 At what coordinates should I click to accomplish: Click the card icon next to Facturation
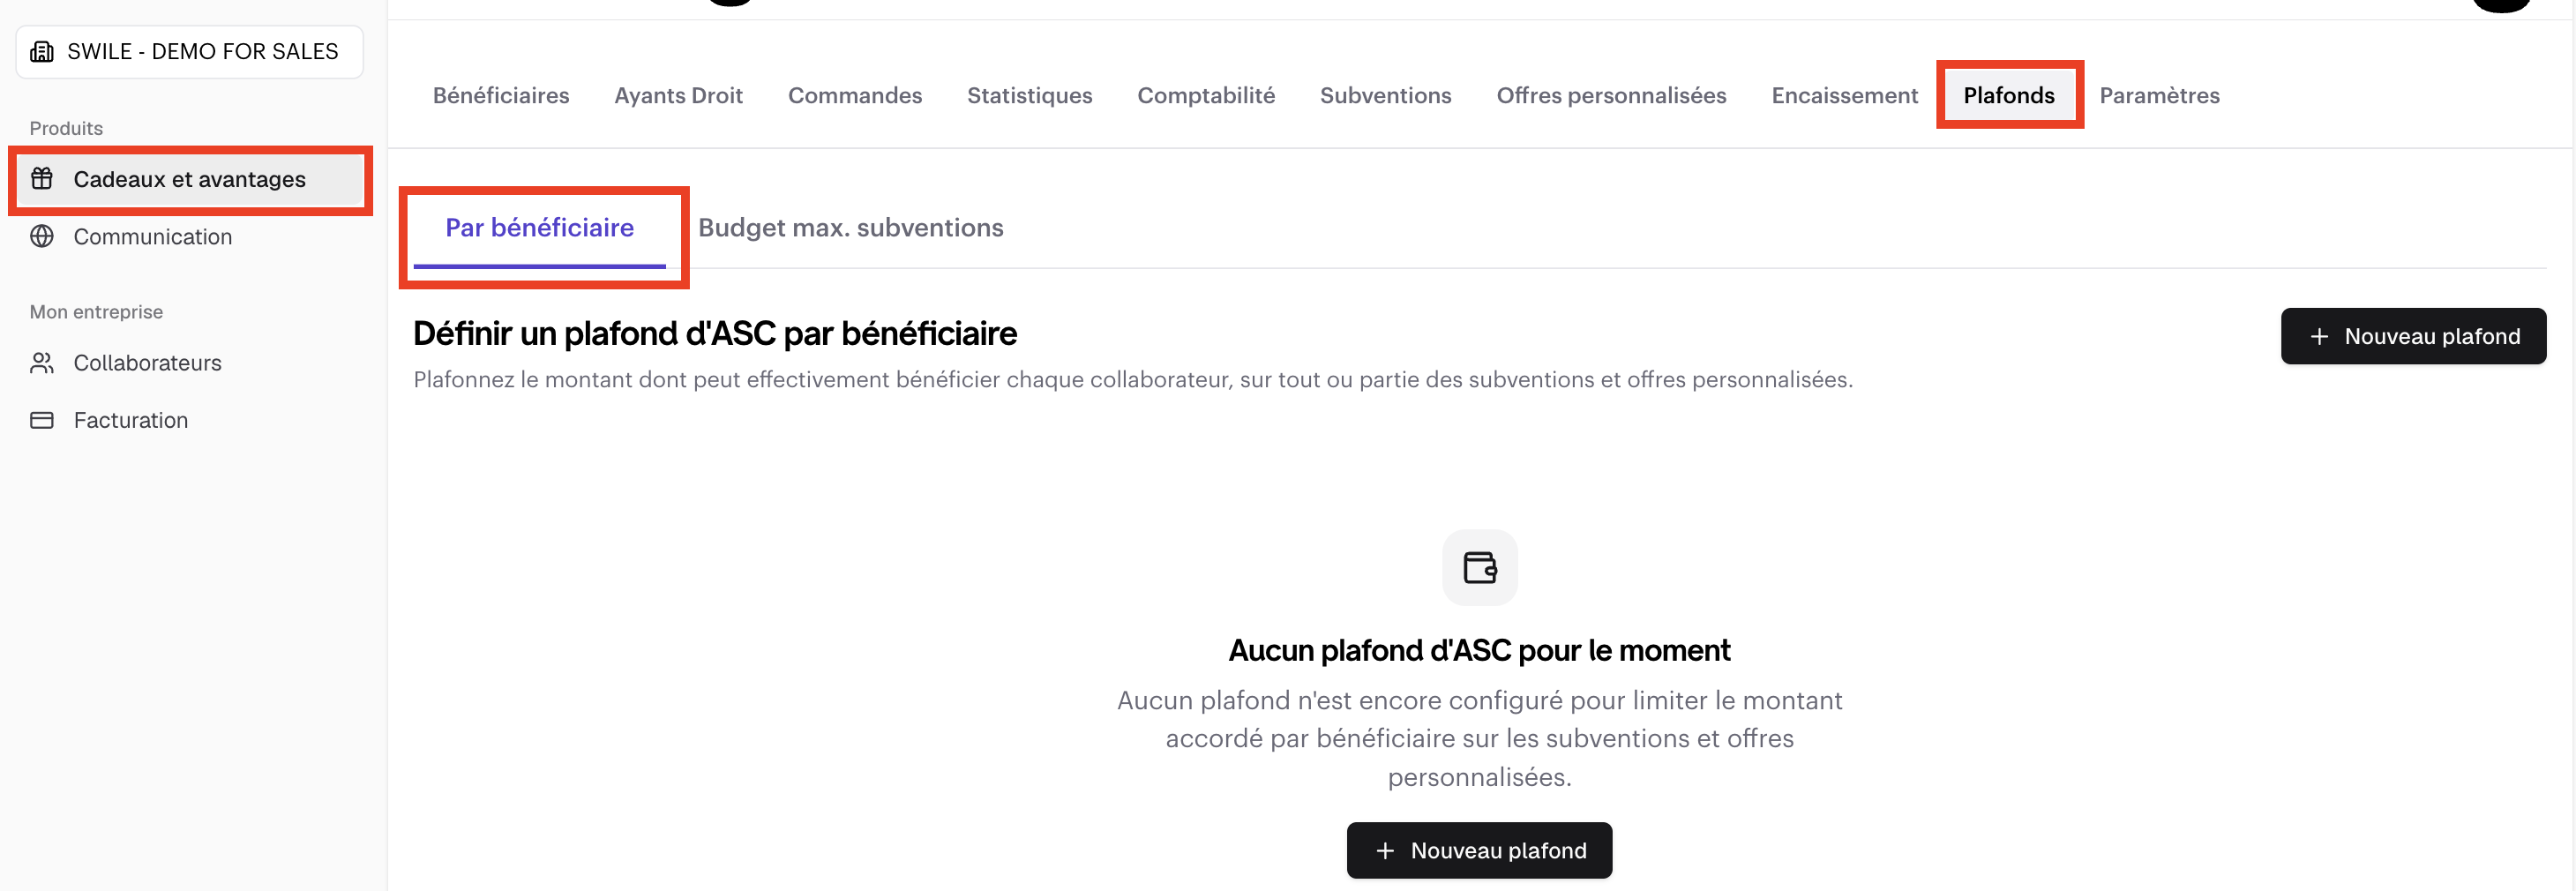(x=42, y=421)
